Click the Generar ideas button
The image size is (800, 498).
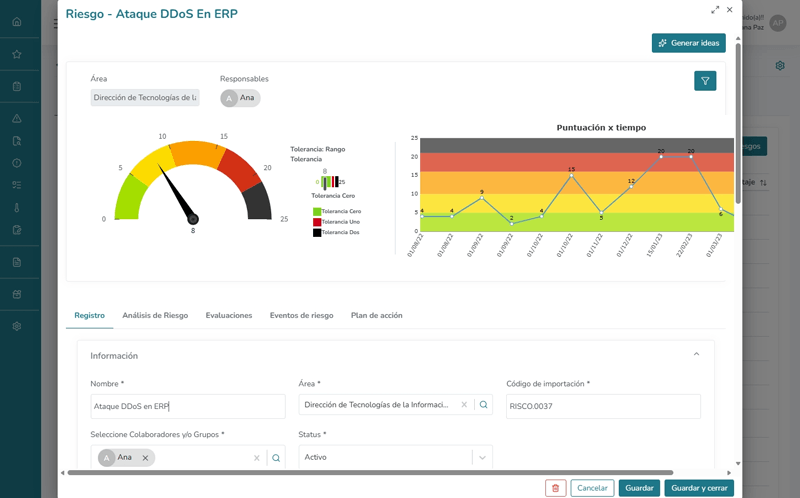689,43
